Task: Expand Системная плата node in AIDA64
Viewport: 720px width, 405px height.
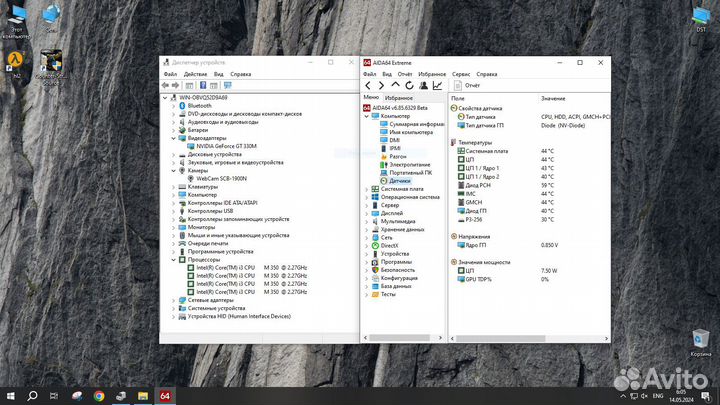Action: (x=366, y=189)
